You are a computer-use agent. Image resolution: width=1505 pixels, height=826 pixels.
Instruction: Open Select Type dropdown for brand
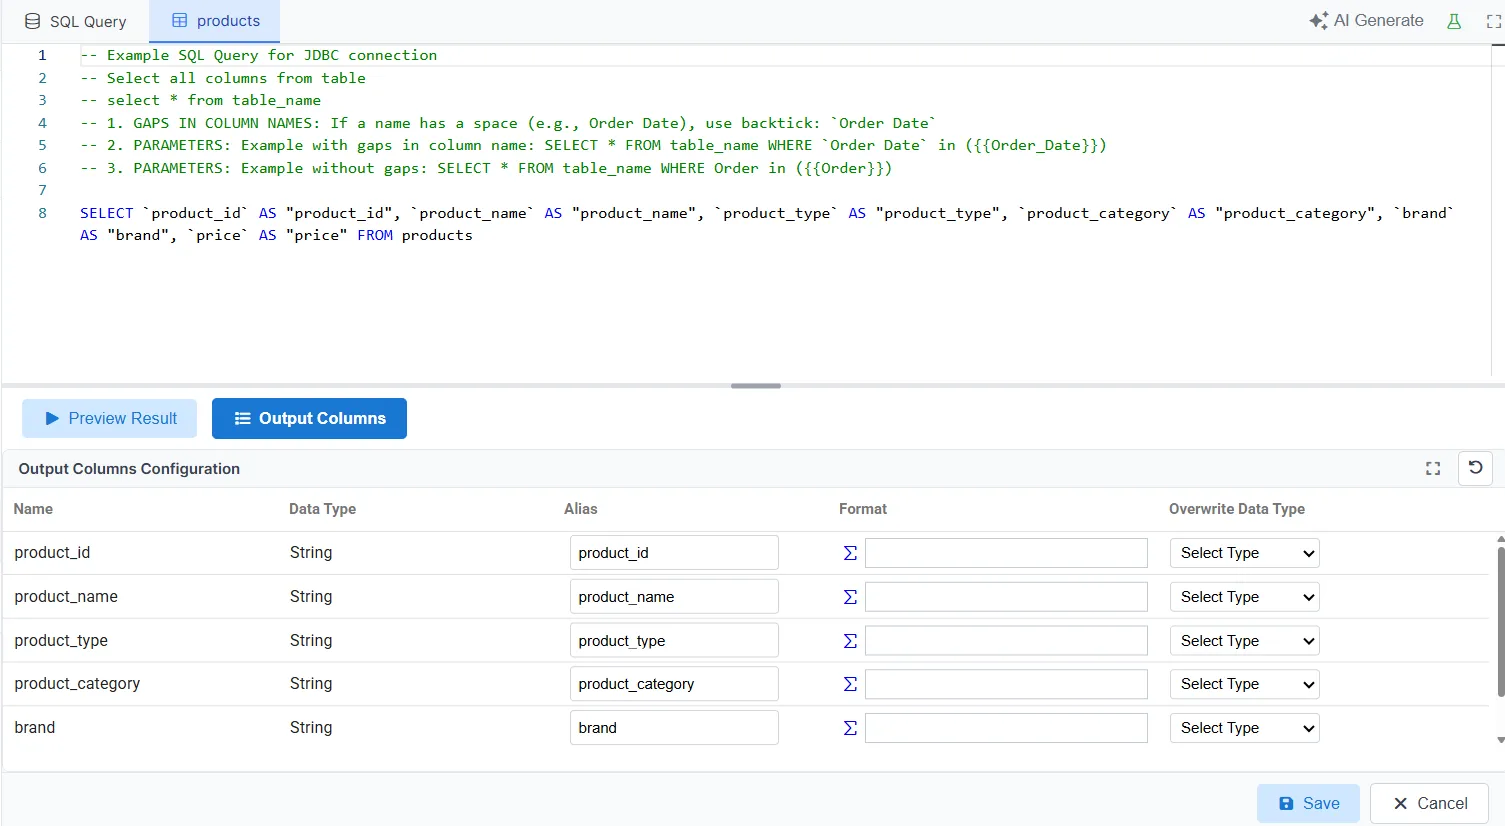coord(1244,727)
